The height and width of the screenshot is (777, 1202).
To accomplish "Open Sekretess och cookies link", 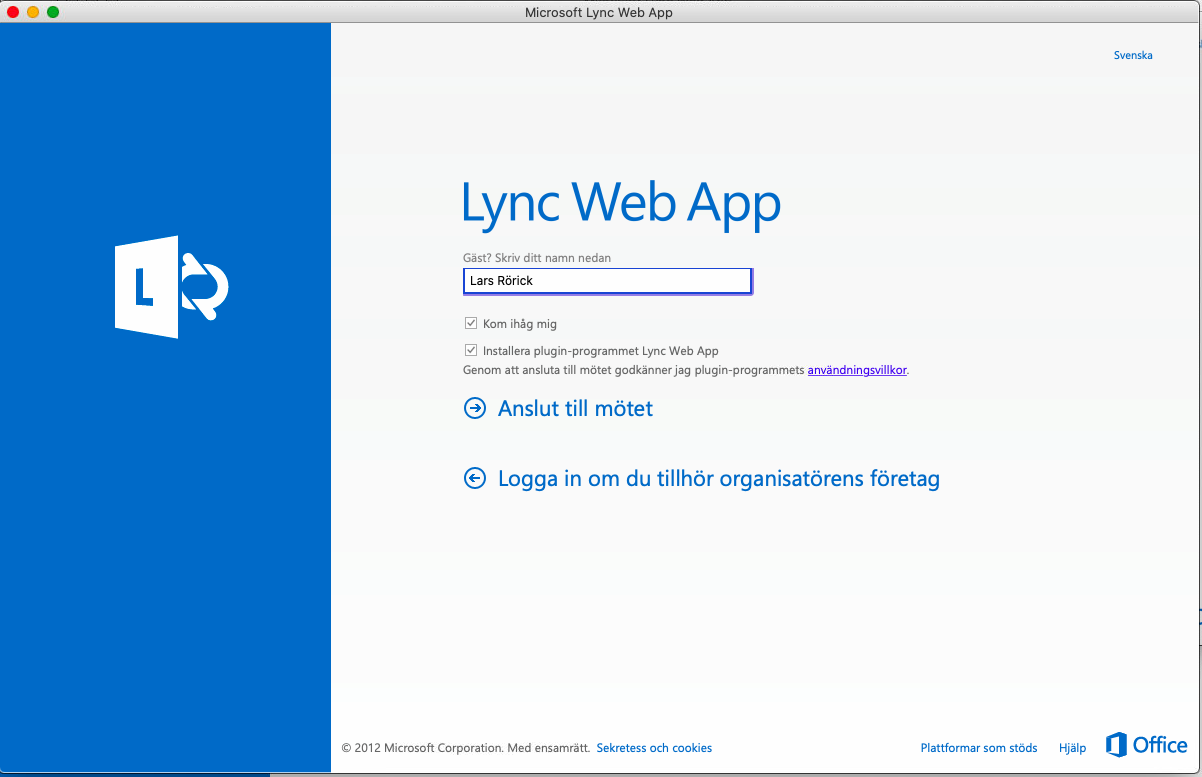I will tap(654, 748).
